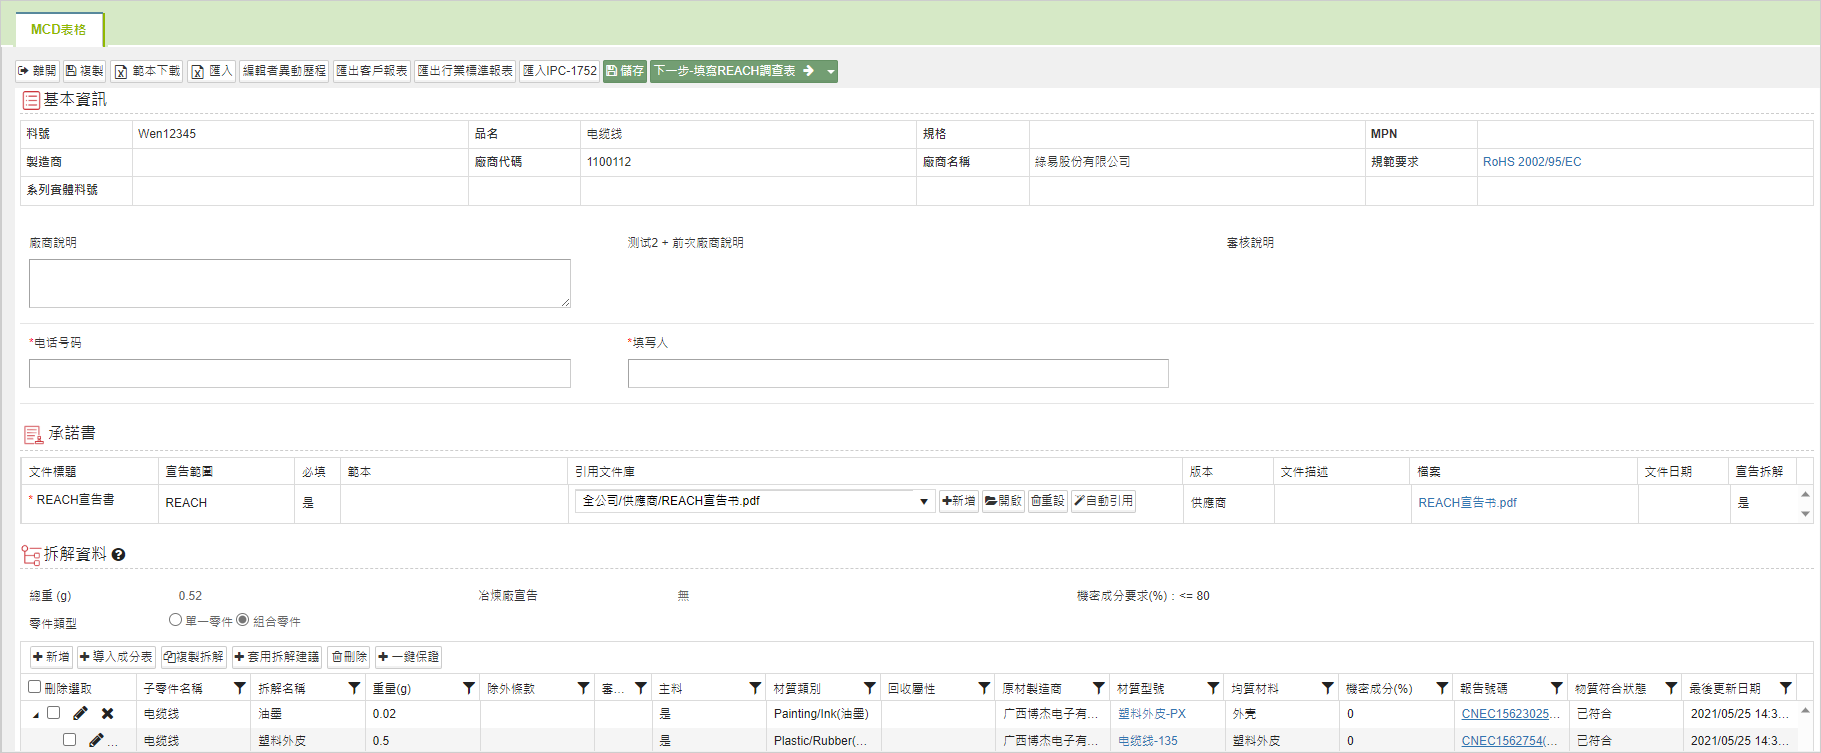Open the REACH宣告书.pdf file link
1821x753 pixels.
coord(1467,503)
